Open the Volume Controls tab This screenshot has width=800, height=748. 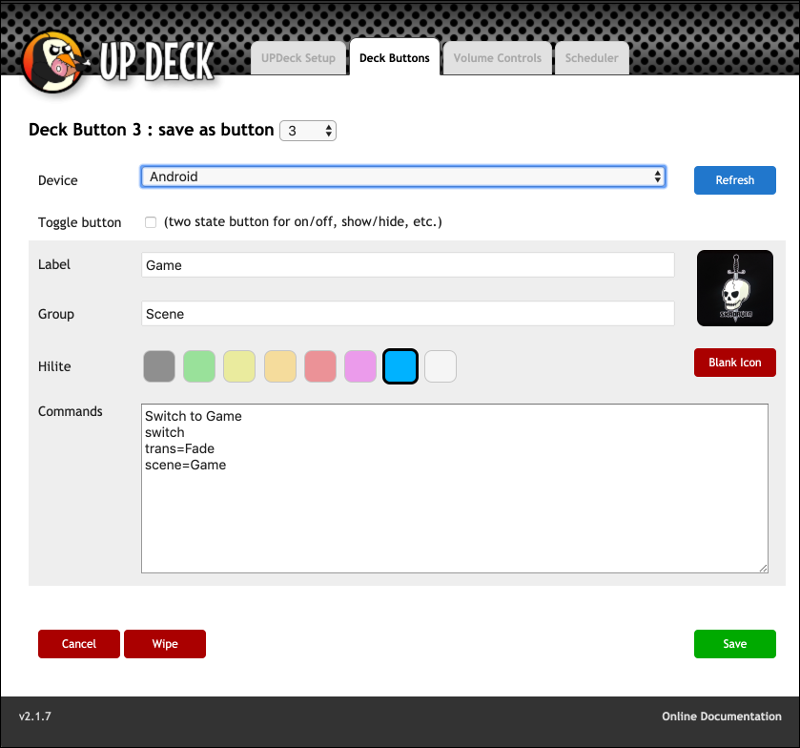tap(497, 58)
